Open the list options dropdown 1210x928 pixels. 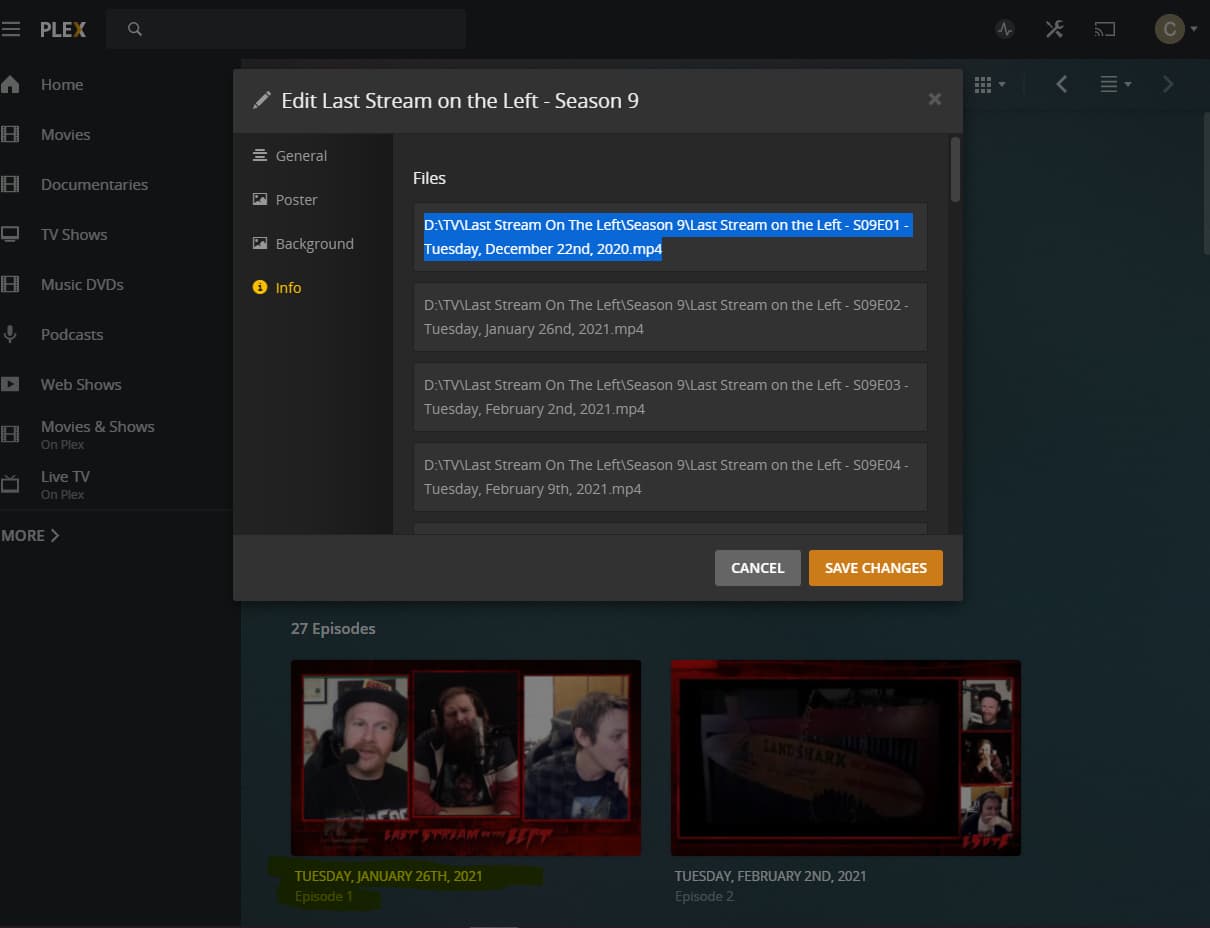pyautogui.click(x=1115, y=85)
